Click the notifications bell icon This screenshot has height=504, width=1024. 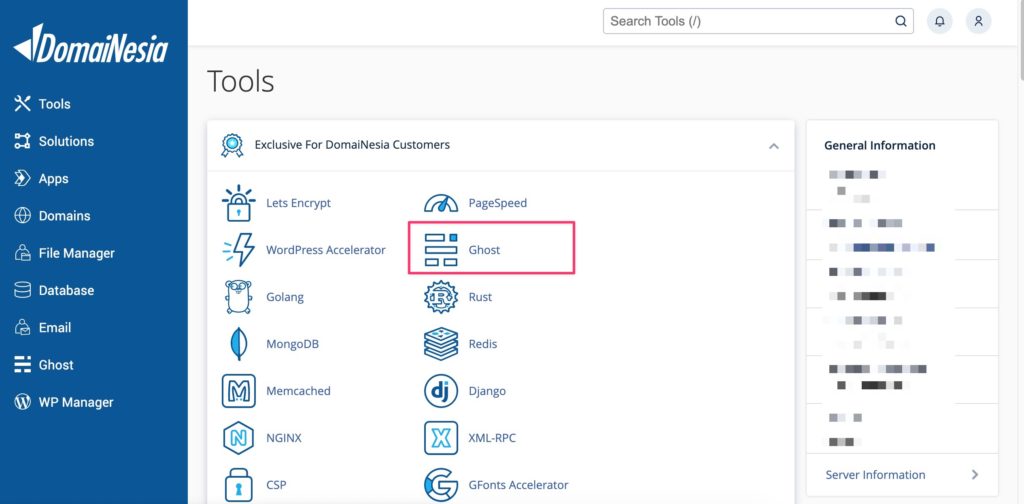[x=940, y=21]
